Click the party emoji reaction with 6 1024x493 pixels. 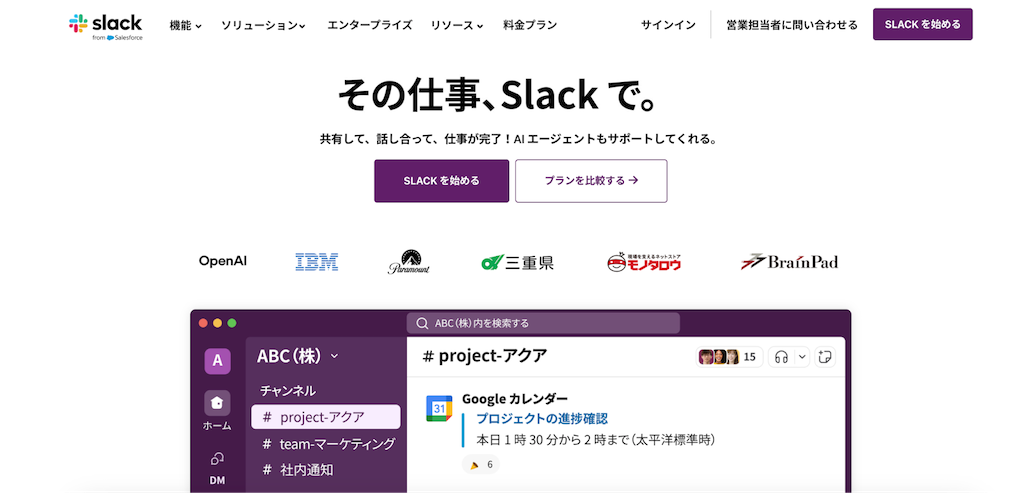click(481, 465)
